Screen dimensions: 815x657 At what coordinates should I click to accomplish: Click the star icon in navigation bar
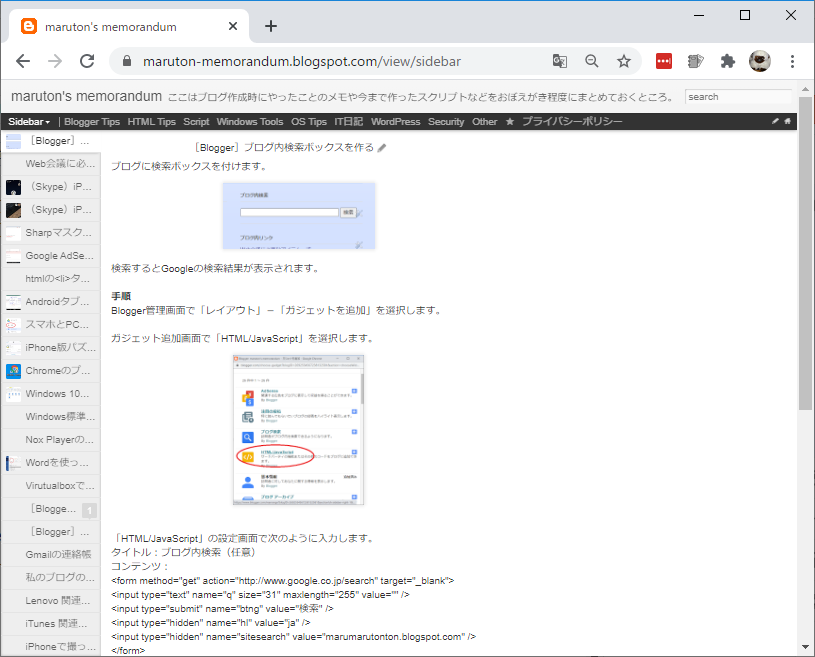[x=510, y=122]
